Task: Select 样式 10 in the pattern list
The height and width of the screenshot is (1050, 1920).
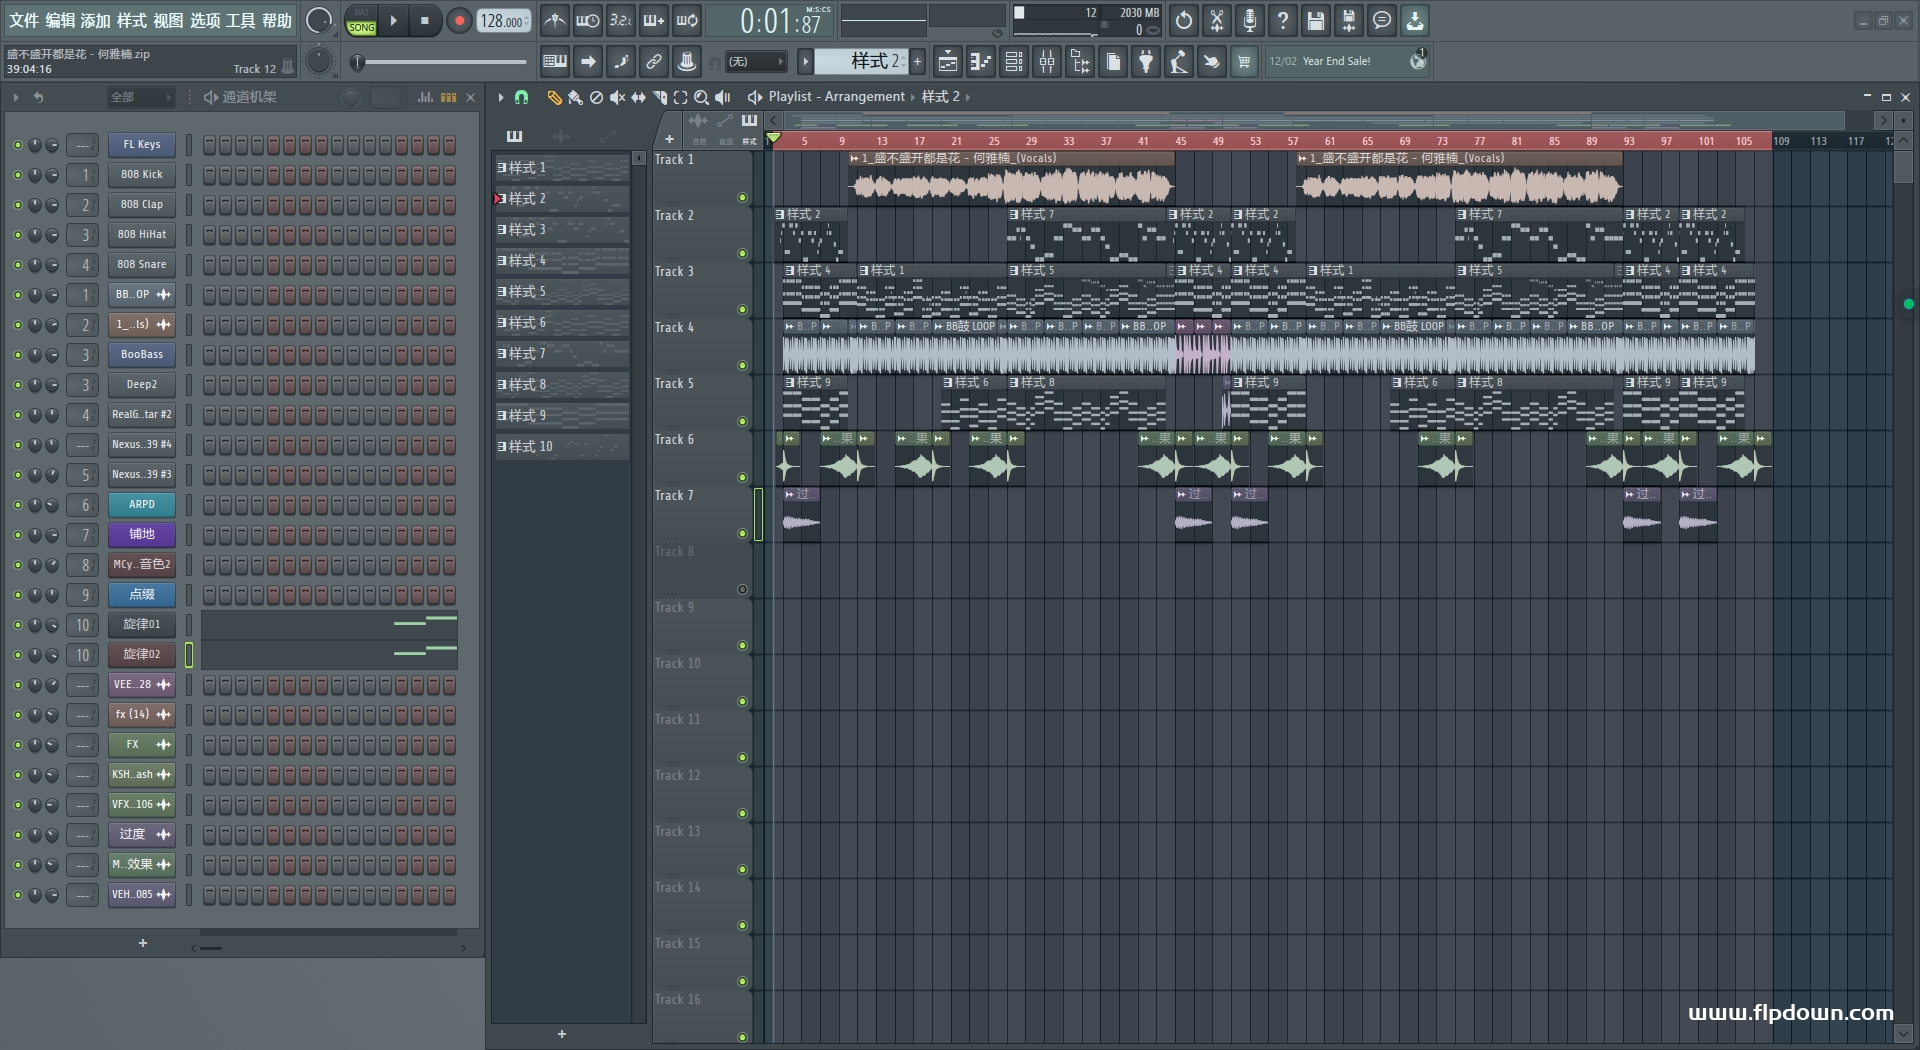Action: click(562, 447)
